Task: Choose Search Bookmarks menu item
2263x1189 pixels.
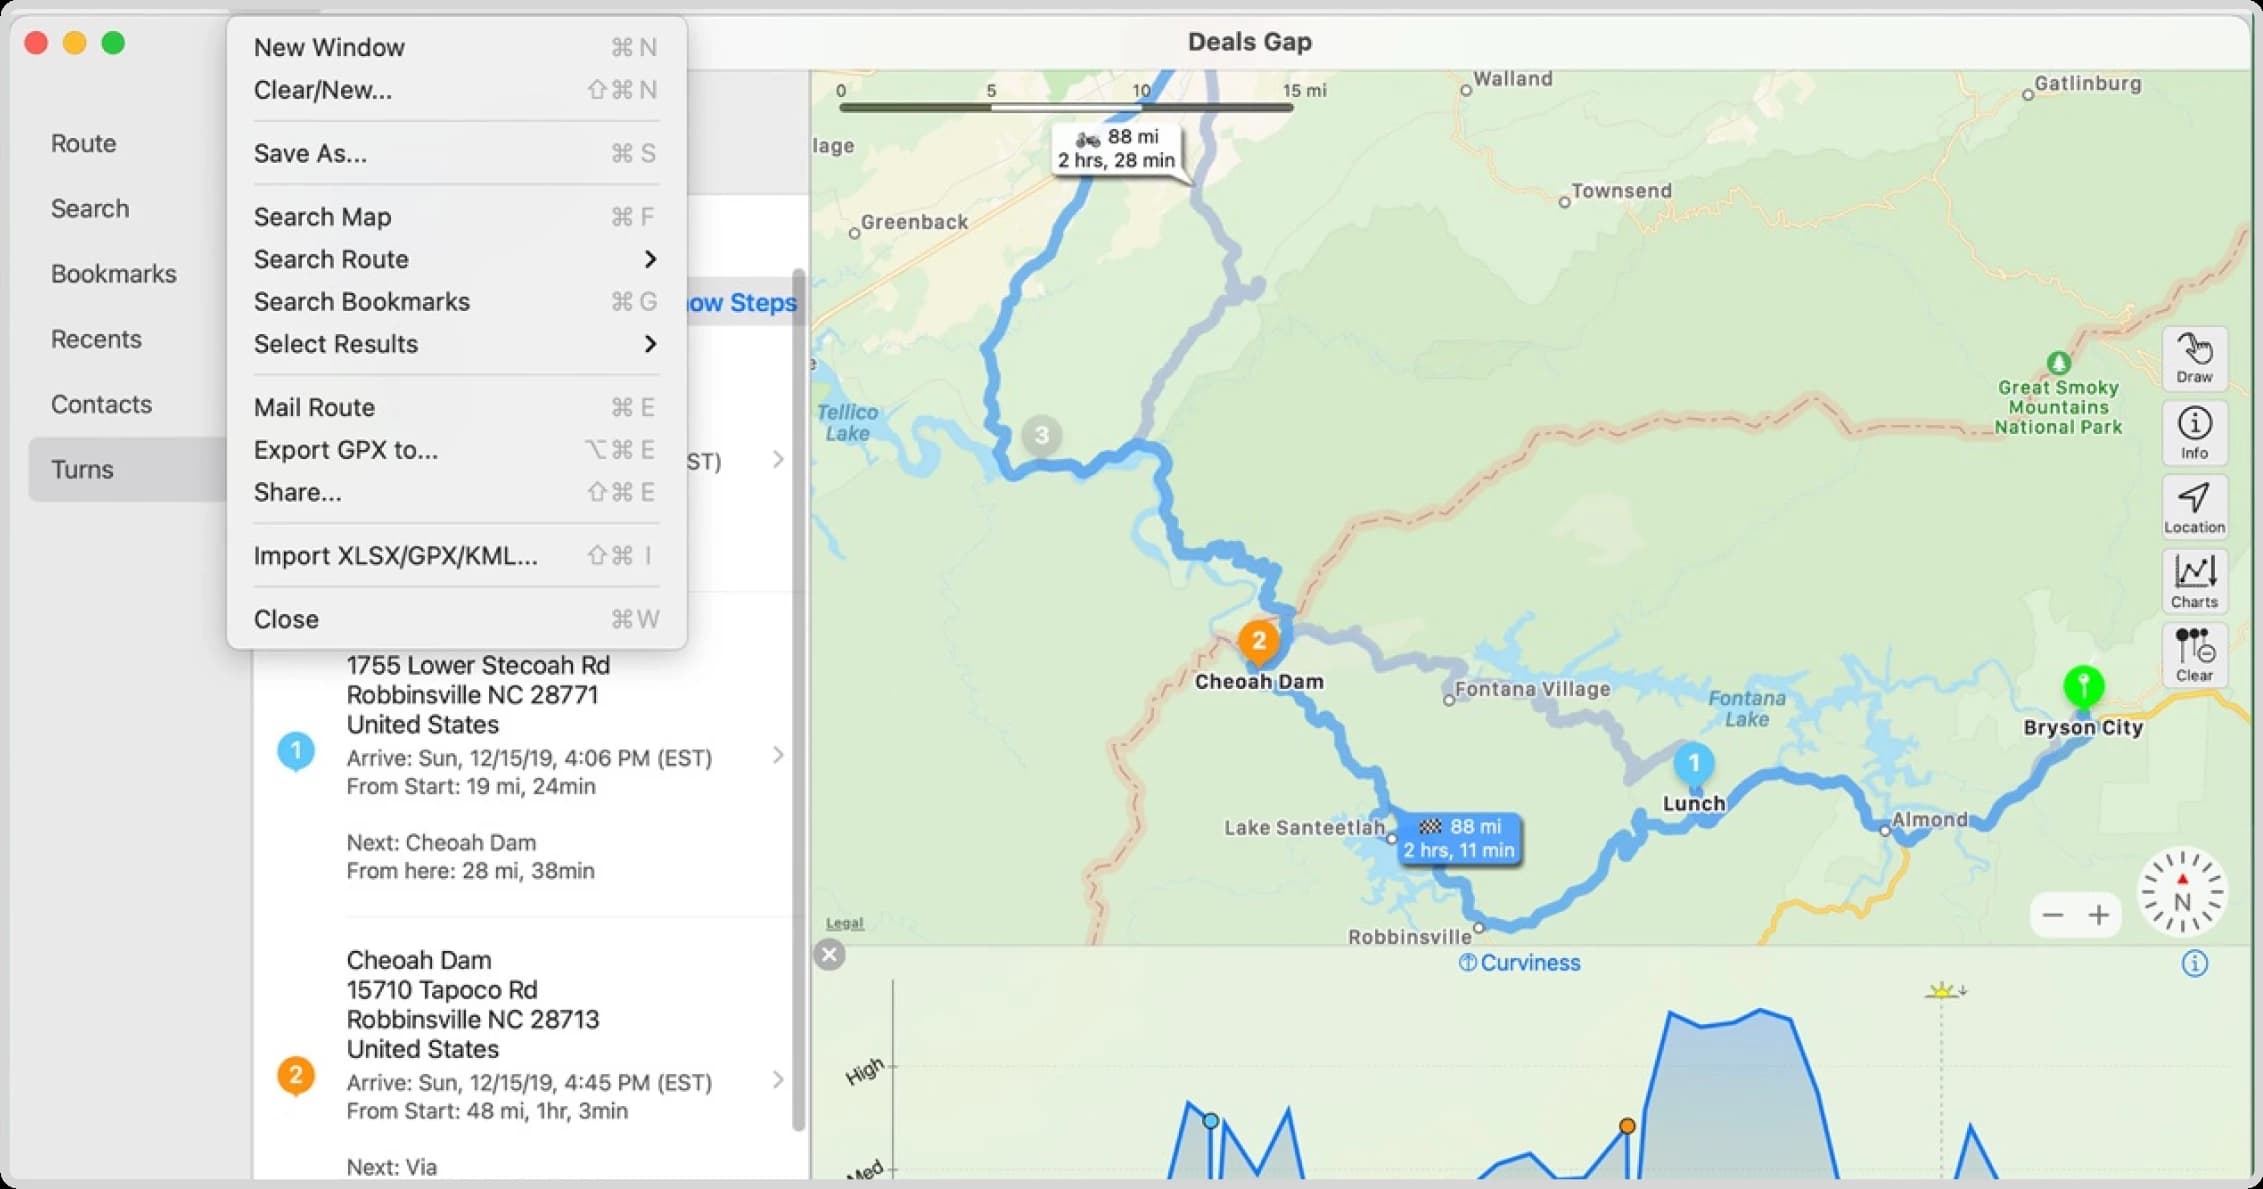Action: tap(456, 302)
